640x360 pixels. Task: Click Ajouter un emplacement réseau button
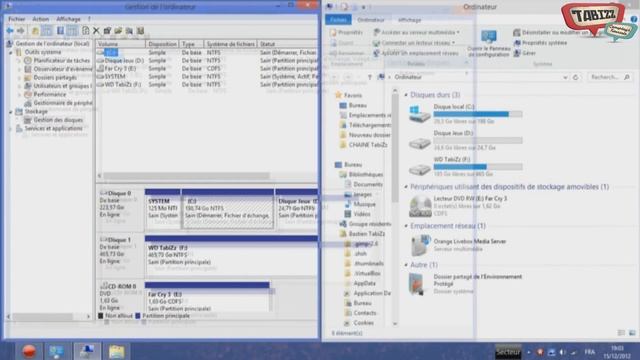[416, 53]
